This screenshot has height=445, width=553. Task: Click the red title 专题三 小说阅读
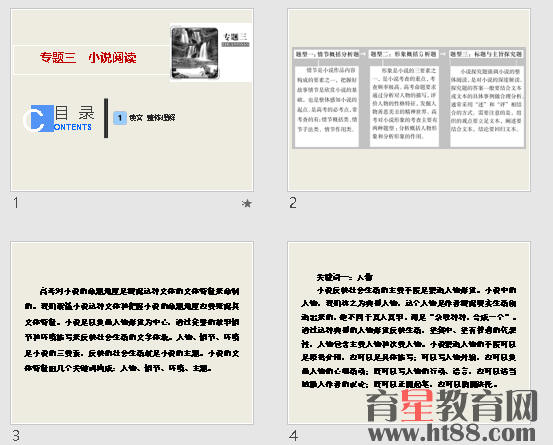[88, 57]
